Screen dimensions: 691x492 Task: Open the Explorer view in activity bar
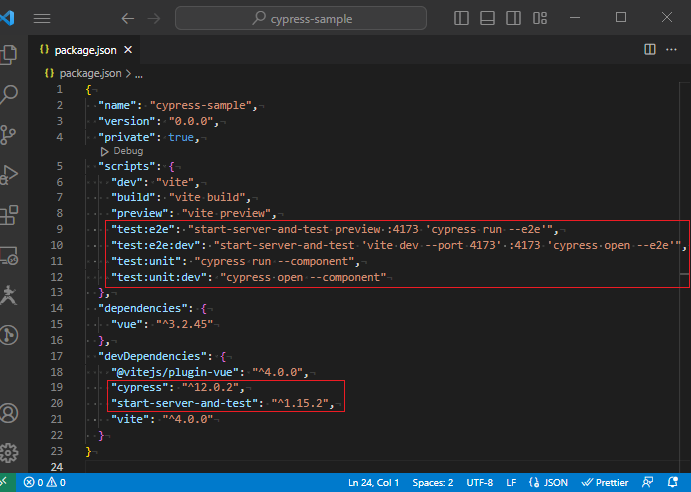click(9, 55)
